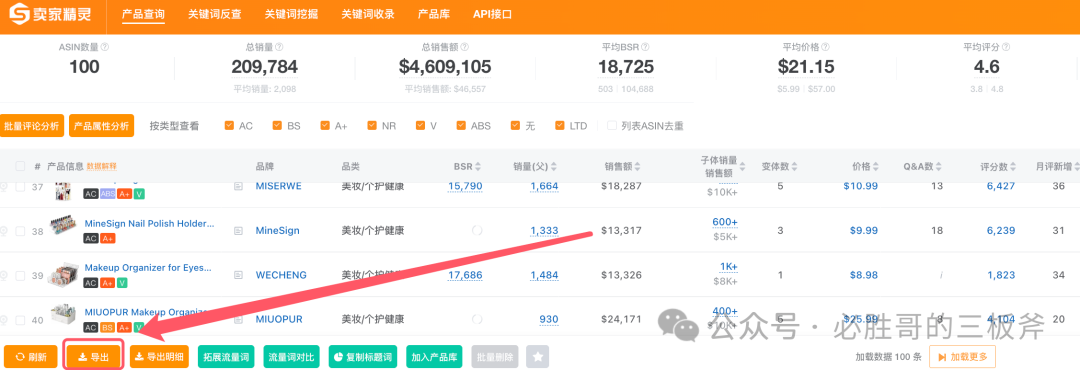The height and width of the screenshot is (370, 1080).
Task: Enable 列表ASIN去重 checkbox
Action: (x=612, y=125)
